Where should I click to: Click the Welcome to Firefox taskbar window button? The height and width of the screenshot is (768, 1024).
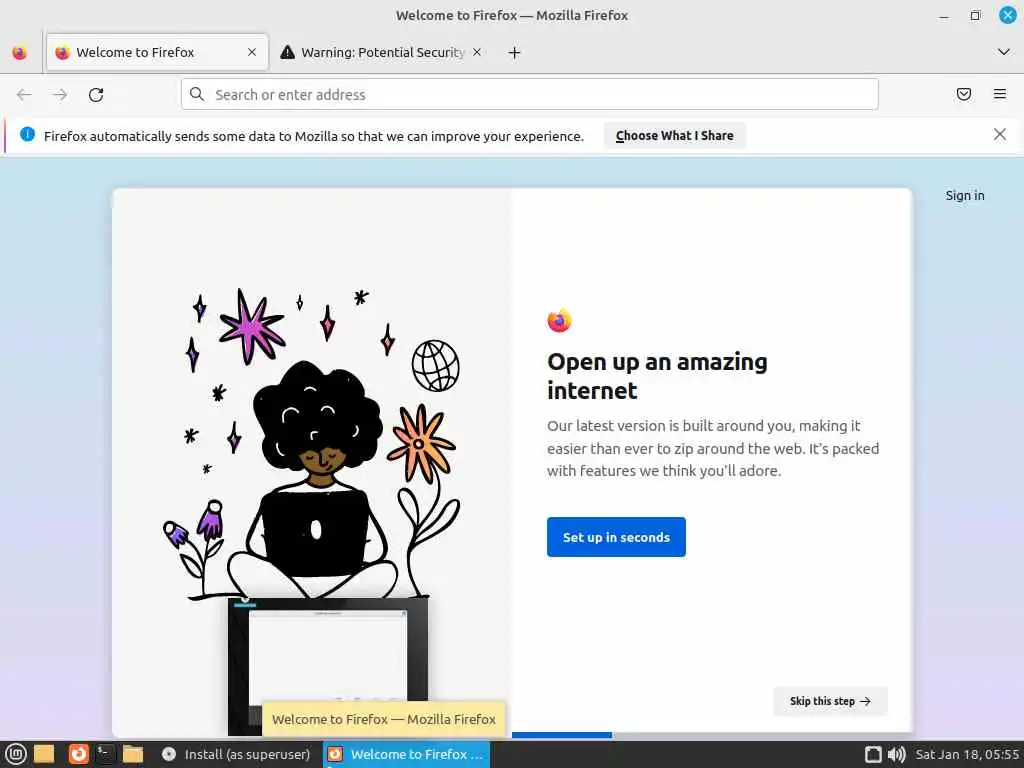406,754
